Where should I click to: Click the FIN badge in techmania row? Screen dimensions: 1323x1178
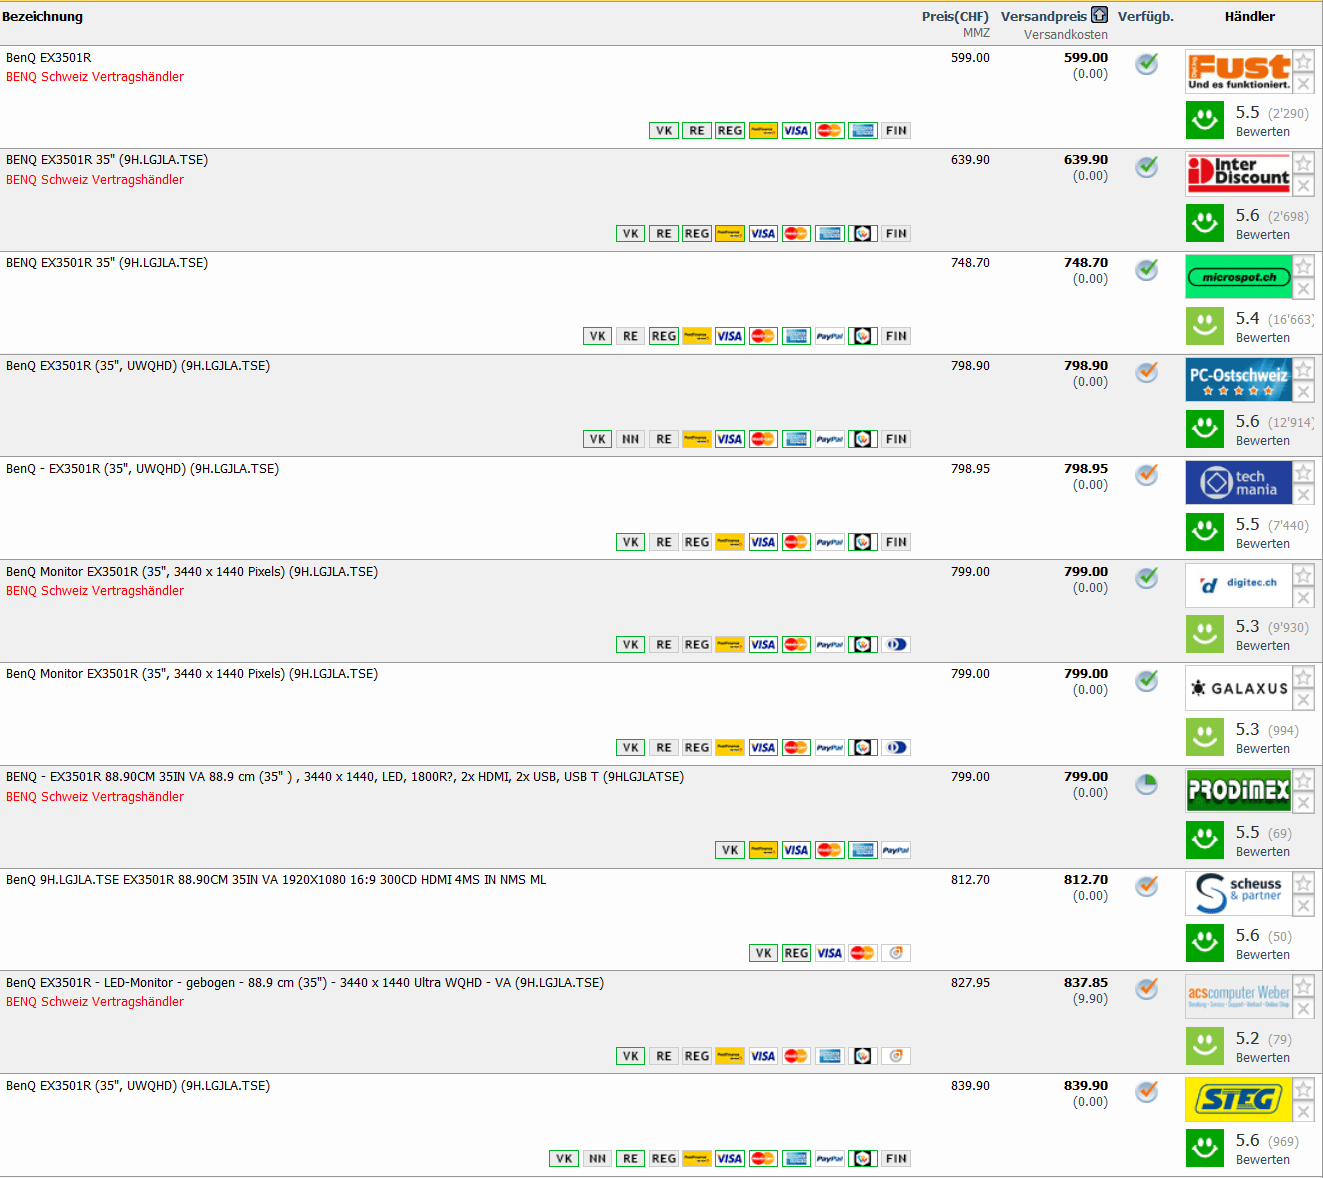[896, 542]
